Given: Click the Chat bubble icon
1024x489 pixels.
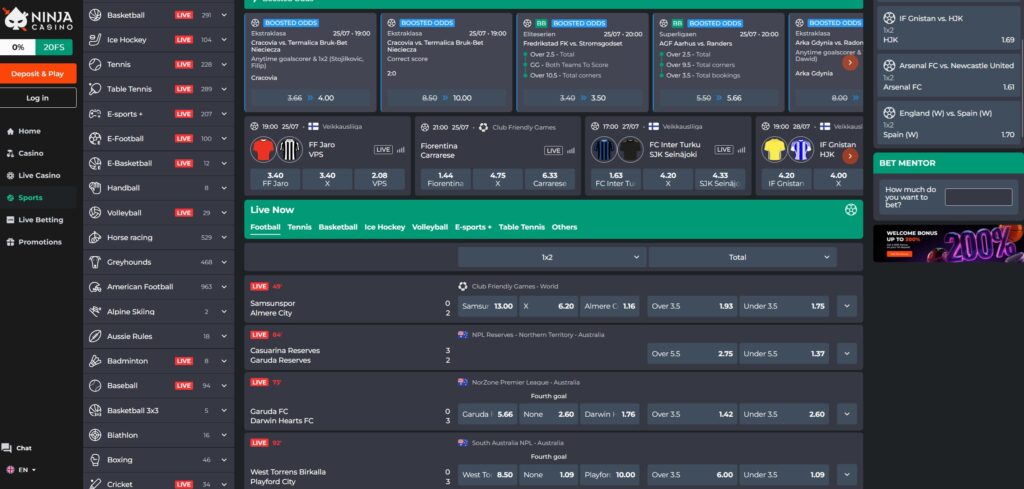Looking at the screenshot, I should click(7, 448).
